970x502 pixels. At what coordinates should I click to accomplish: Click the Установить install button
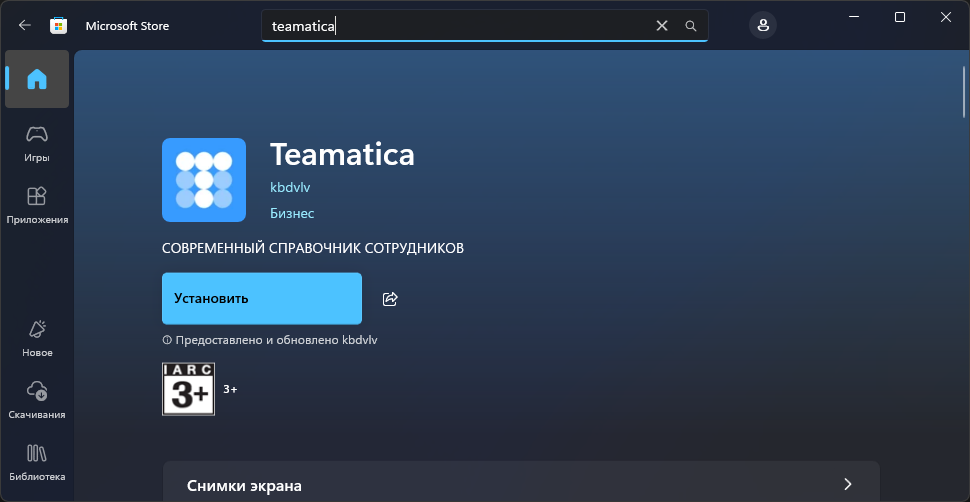tap(262, 298)
